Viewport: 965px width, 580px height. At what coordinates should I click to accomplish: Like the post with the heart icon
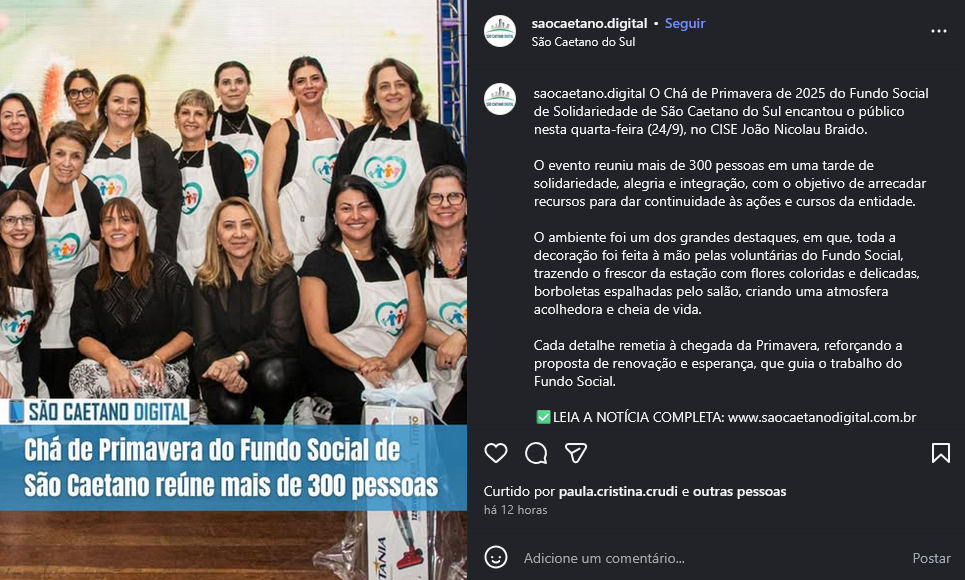495,453
